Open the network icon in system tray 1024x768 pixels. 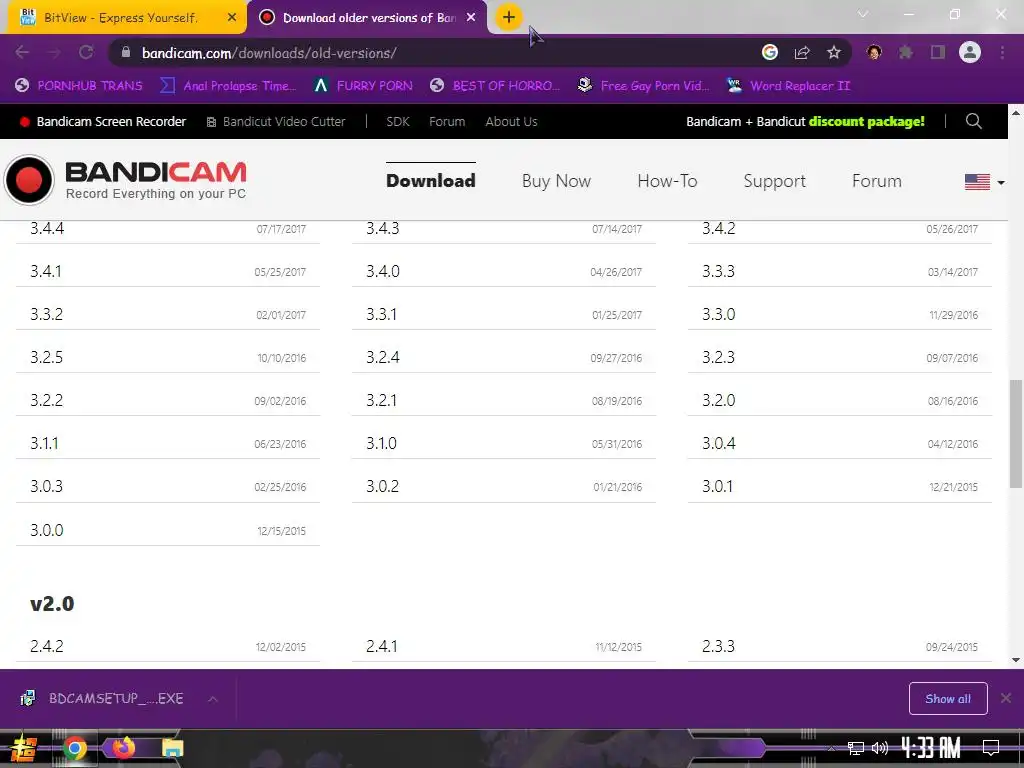[x=856, y=748]
